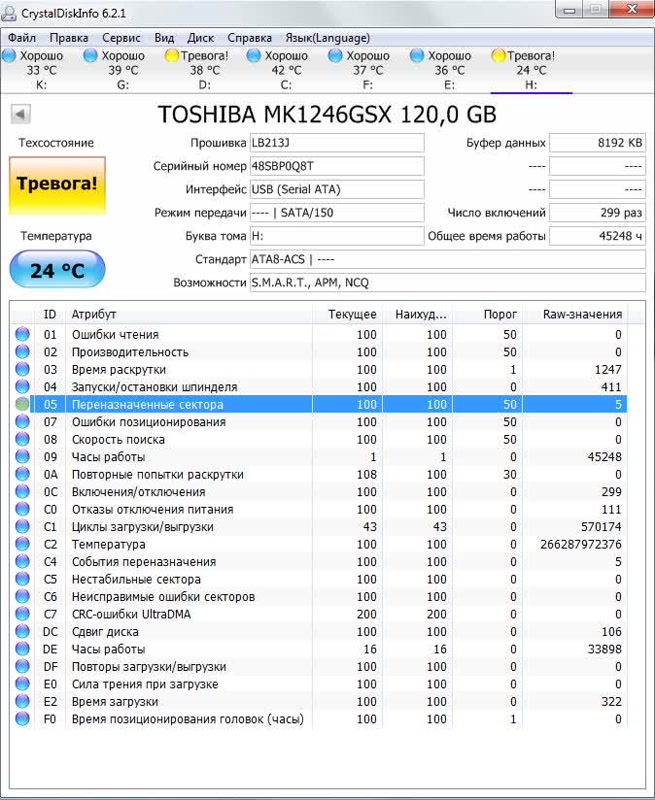Click status icon for F0 Время позиционирования головок
This screenshot has width=655, height=800.
(22, 718)
